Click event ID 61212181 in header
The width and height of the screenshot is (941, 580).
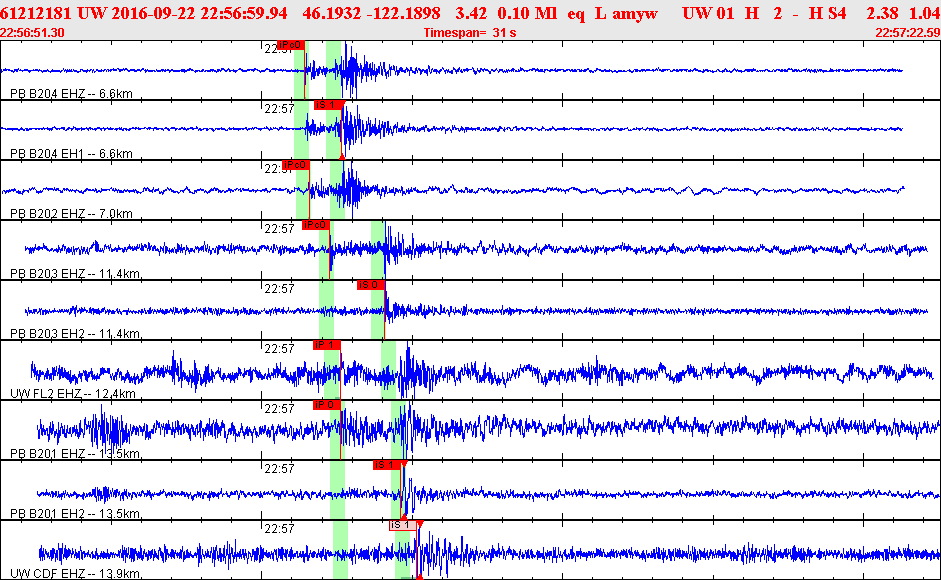[x=35, y=13]
